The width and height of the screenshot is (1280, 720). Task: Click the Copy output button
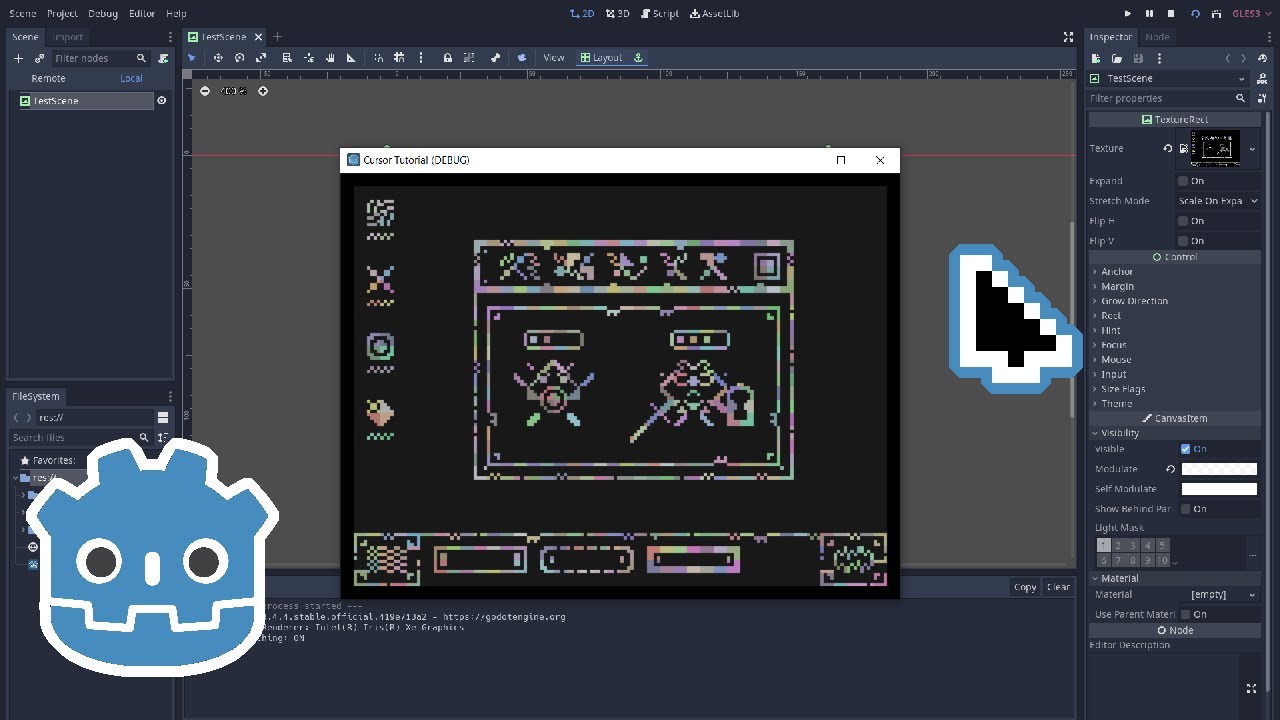pos(1025,587)
